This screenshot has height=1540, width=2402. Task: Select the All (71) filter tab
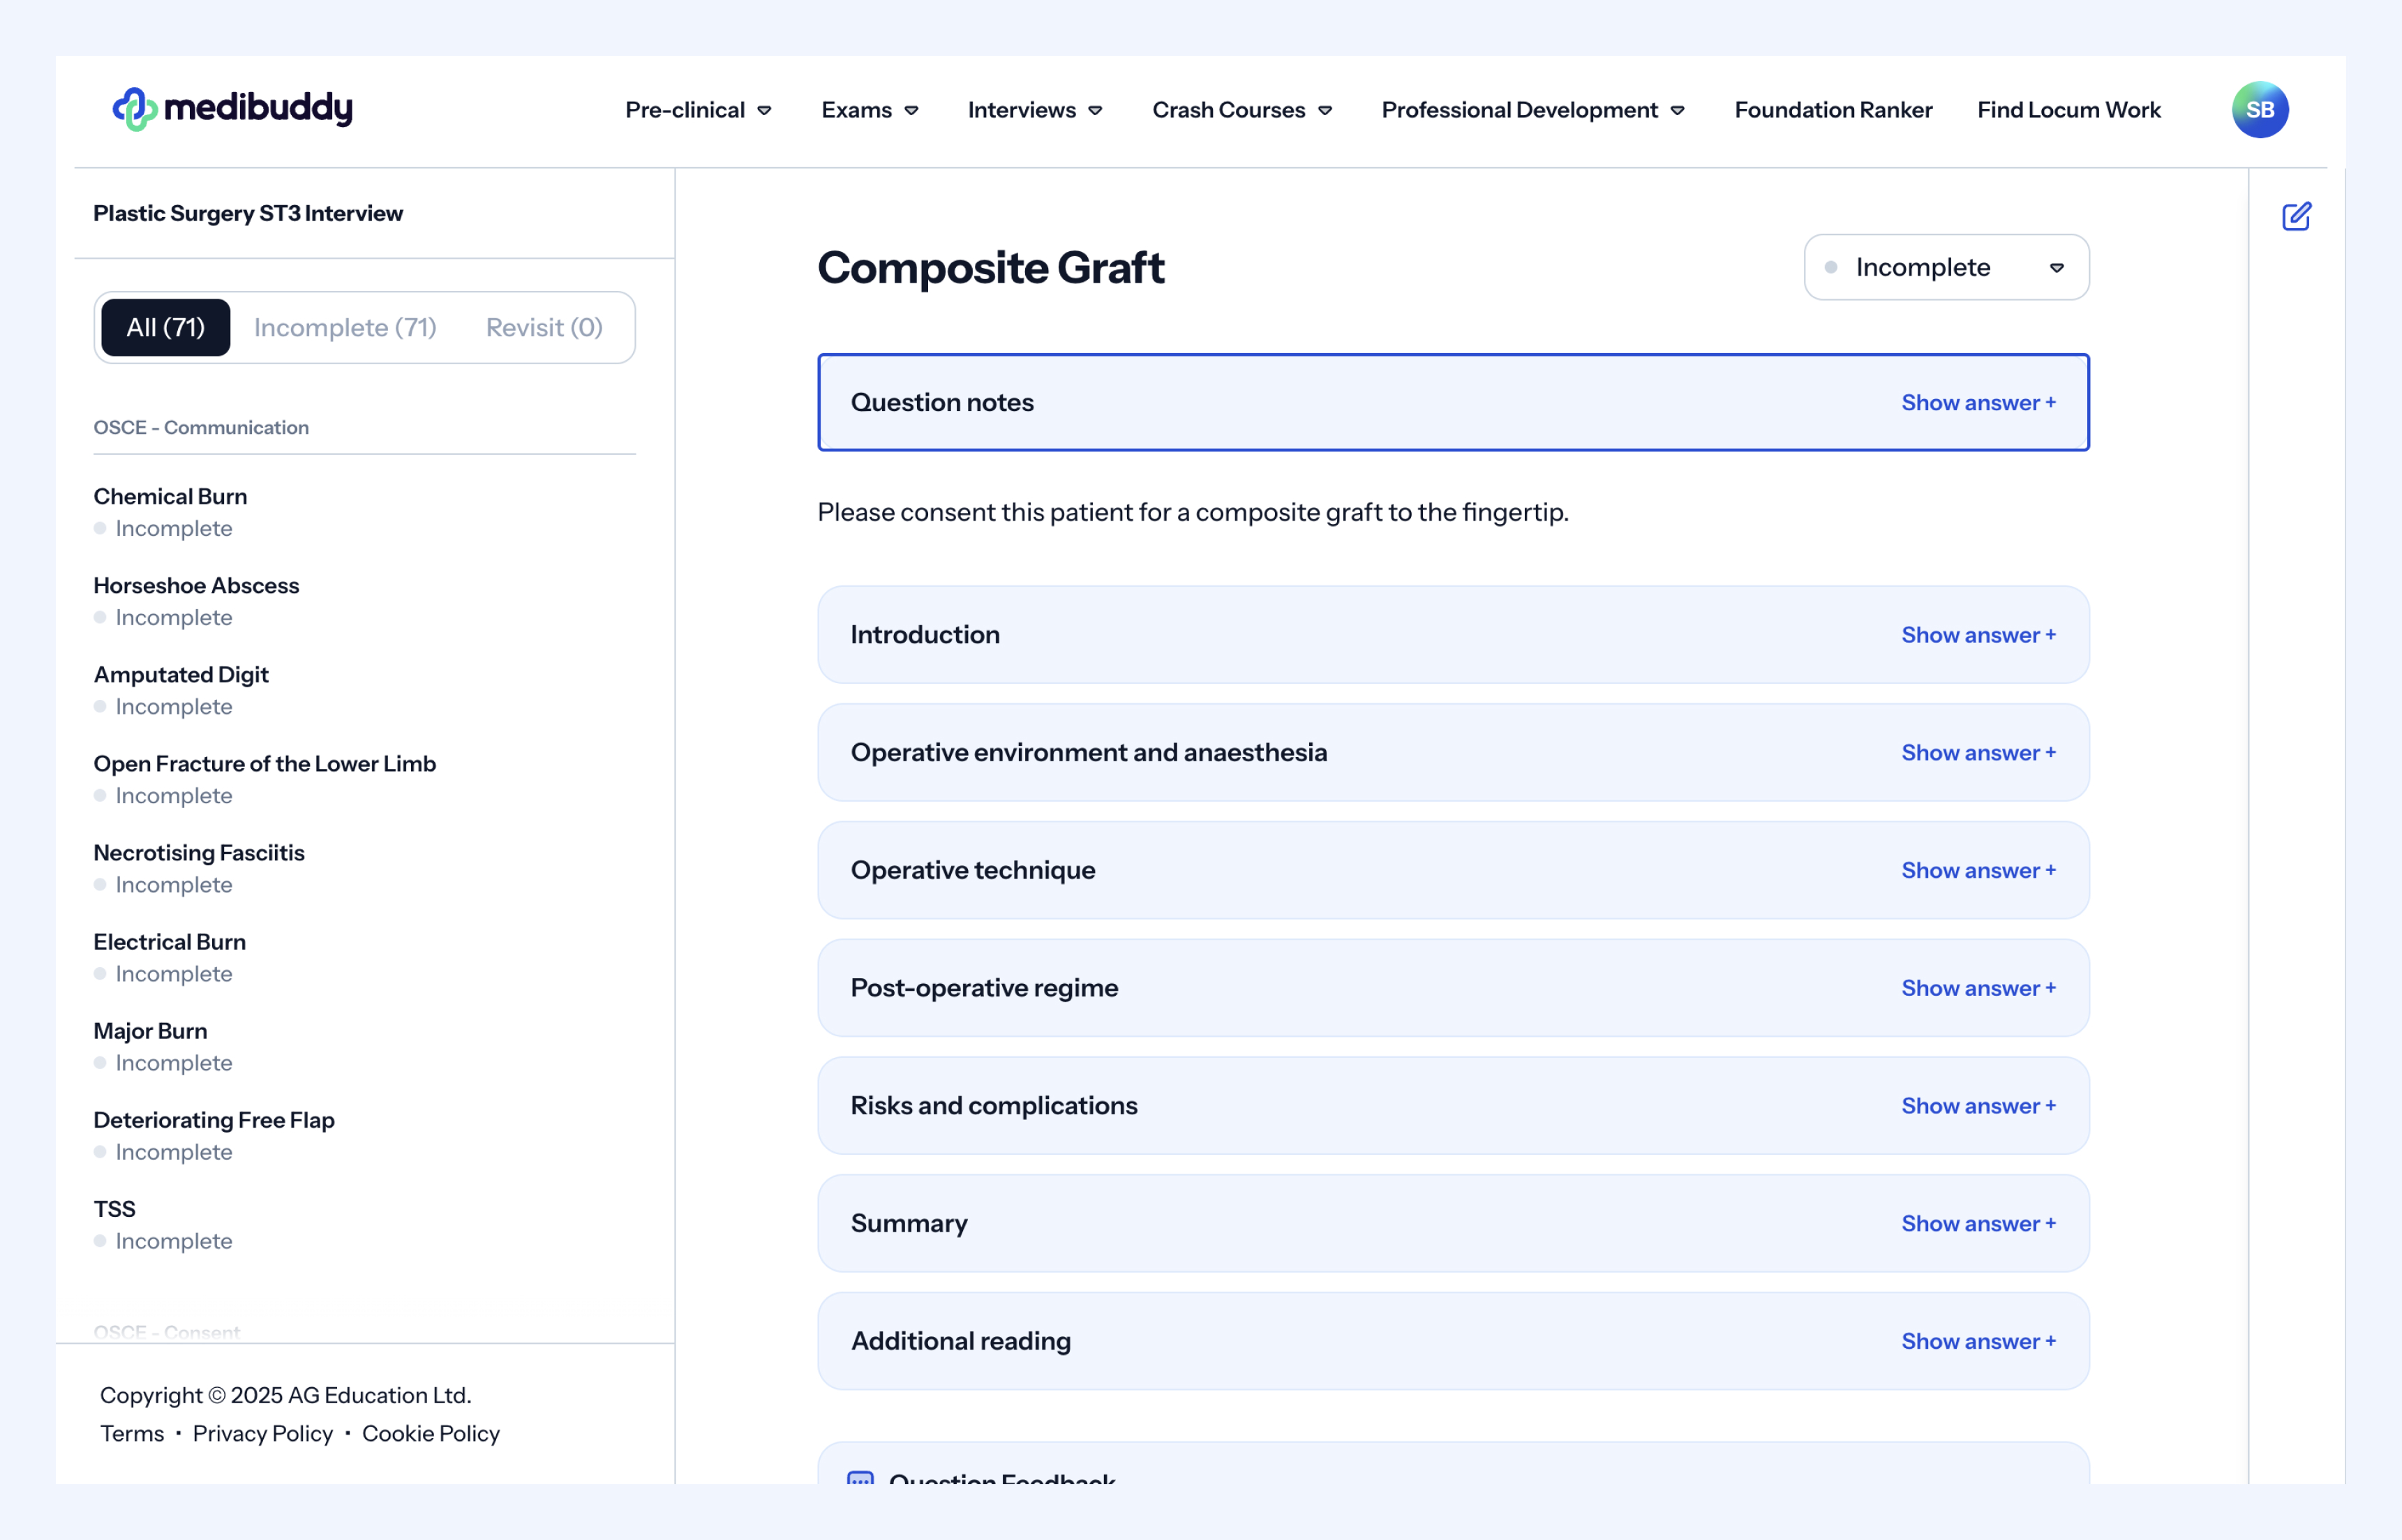166,327
